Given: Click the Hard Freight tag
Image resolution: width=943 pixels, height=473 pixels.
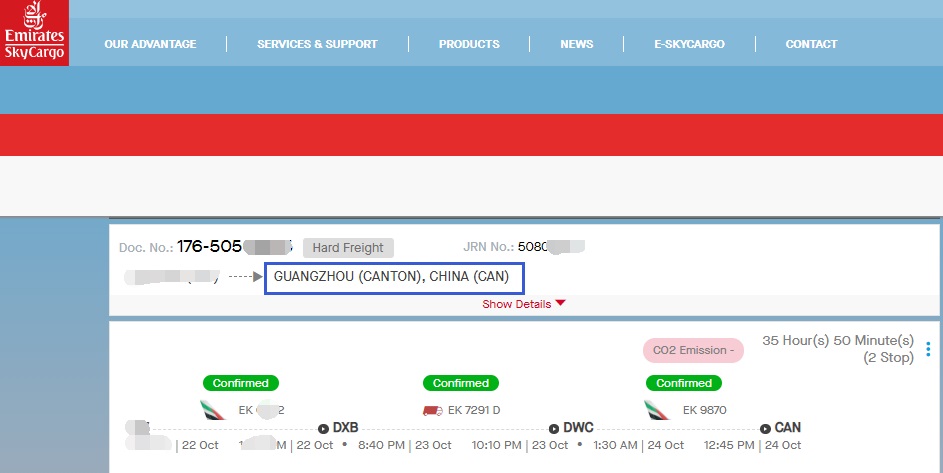Looking at the screenshot, I should click(348, 247).
